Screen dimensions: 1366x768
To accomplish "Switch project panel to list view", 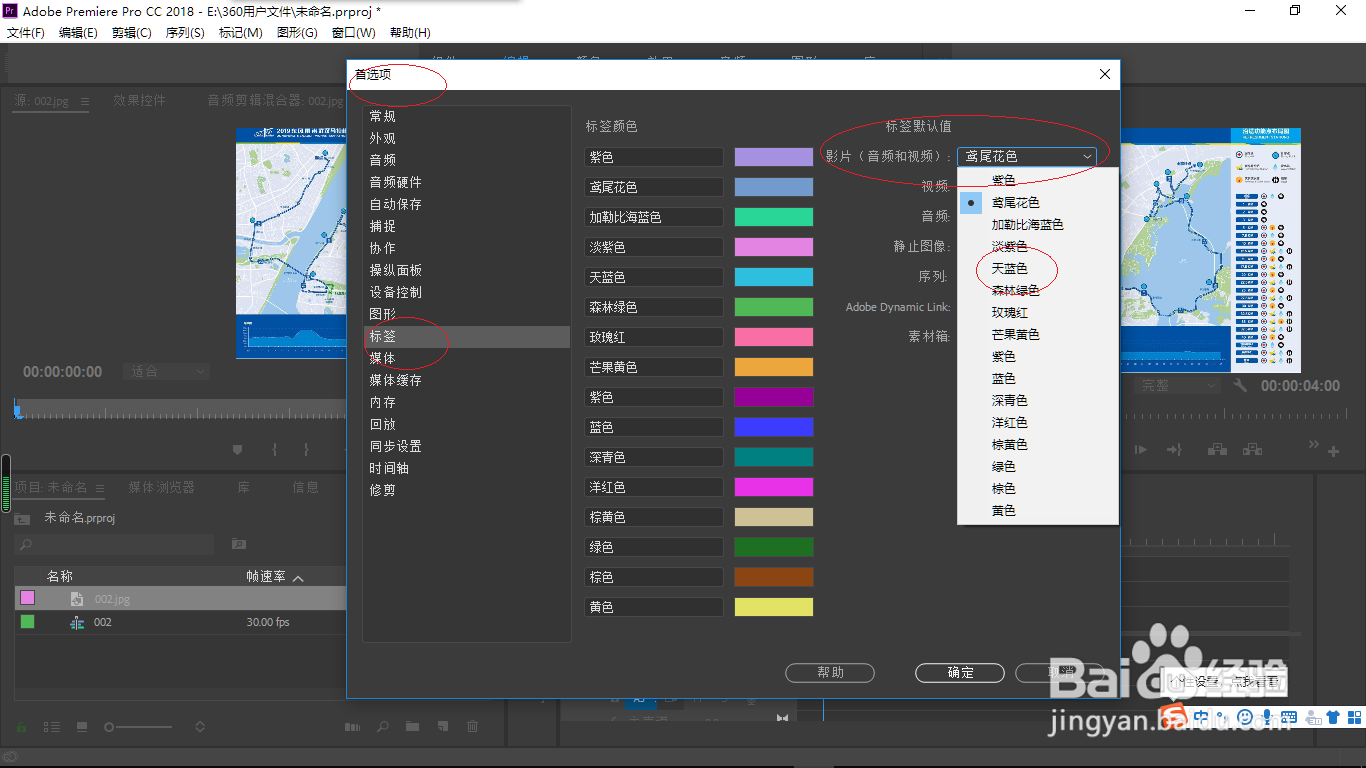I will point(53,727).
